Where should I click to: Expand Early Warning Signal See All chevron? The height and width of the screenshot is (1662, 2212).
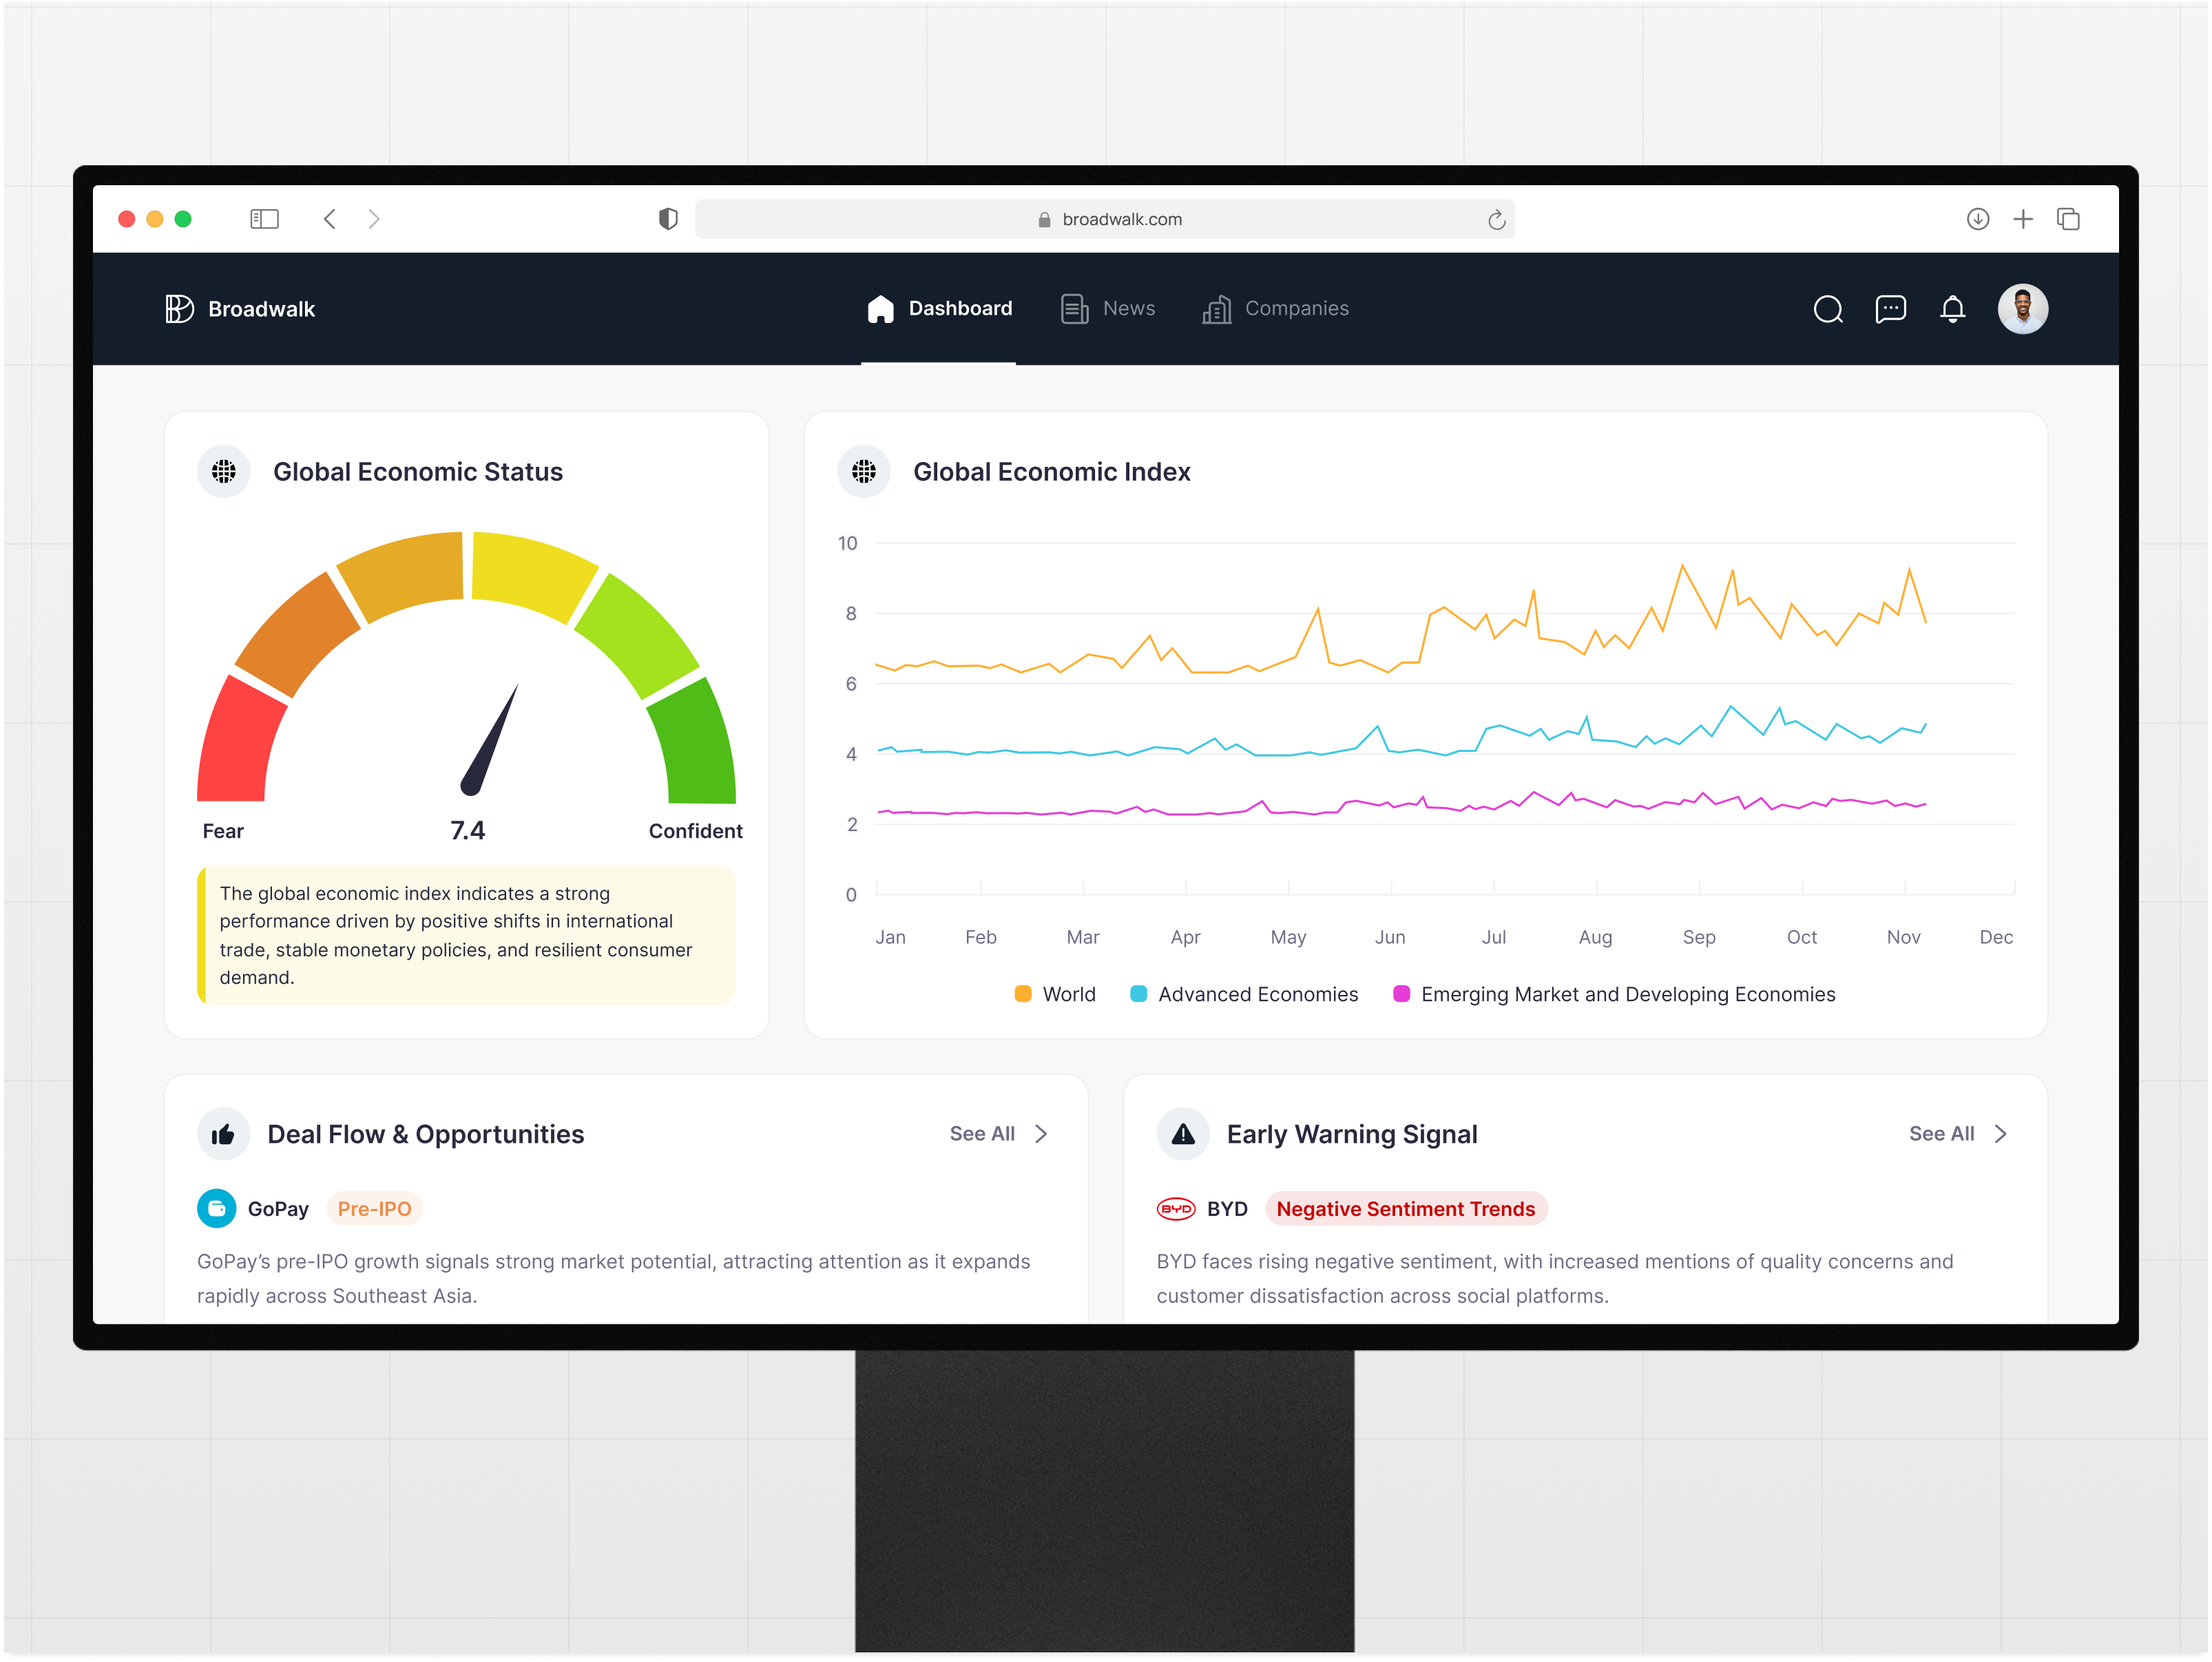(2000, 1133)
